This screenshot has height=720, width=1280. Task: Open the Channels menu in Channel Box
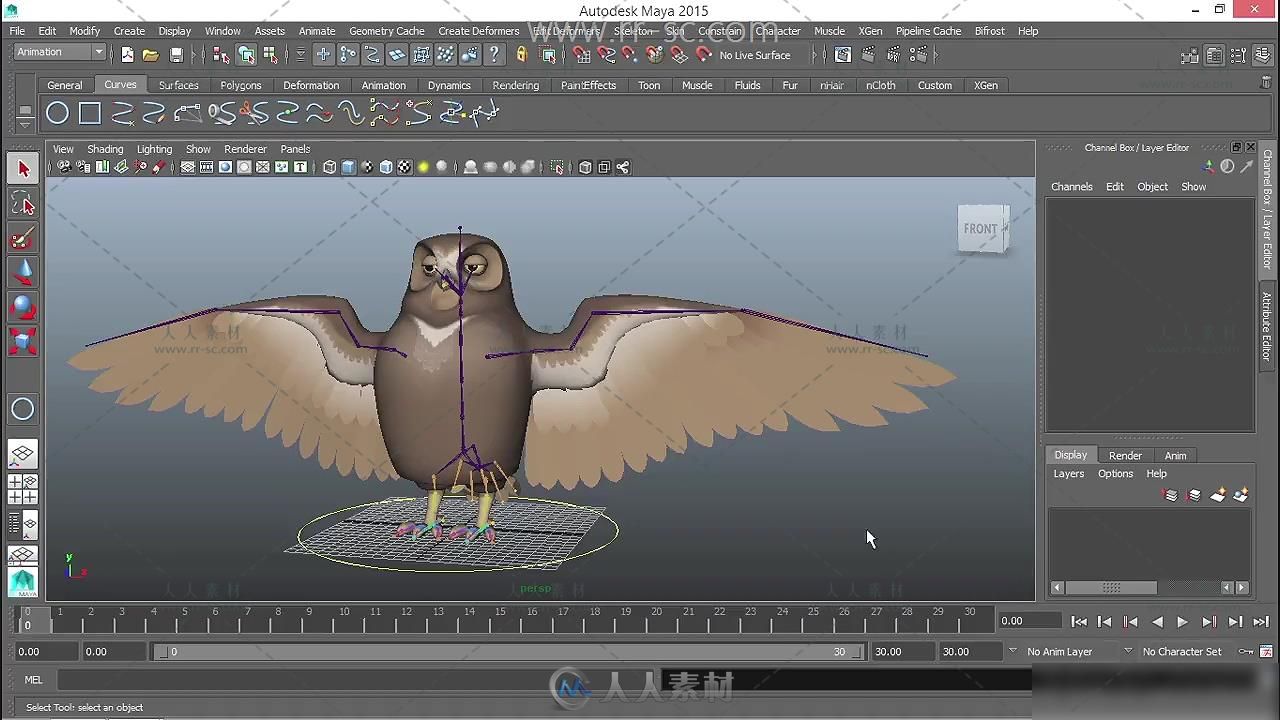click(1071, 187)
